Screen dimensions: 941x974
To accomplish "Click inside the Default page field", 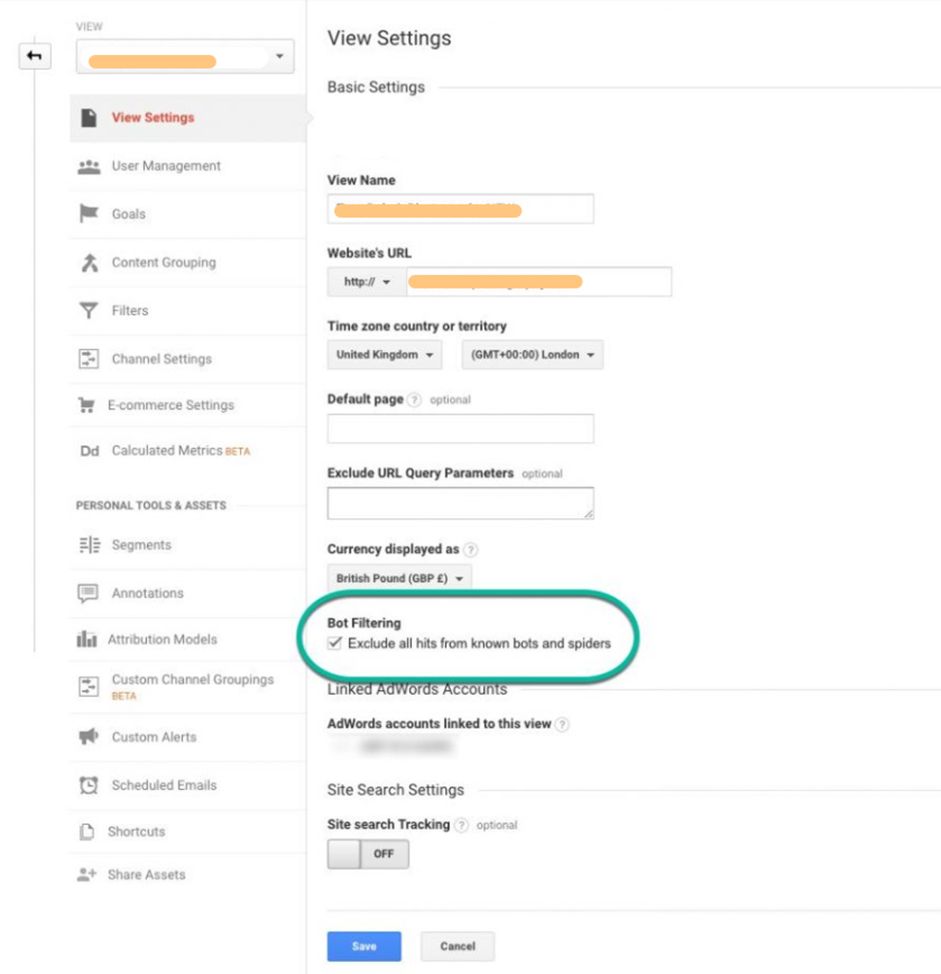I will tap(460, 428).
